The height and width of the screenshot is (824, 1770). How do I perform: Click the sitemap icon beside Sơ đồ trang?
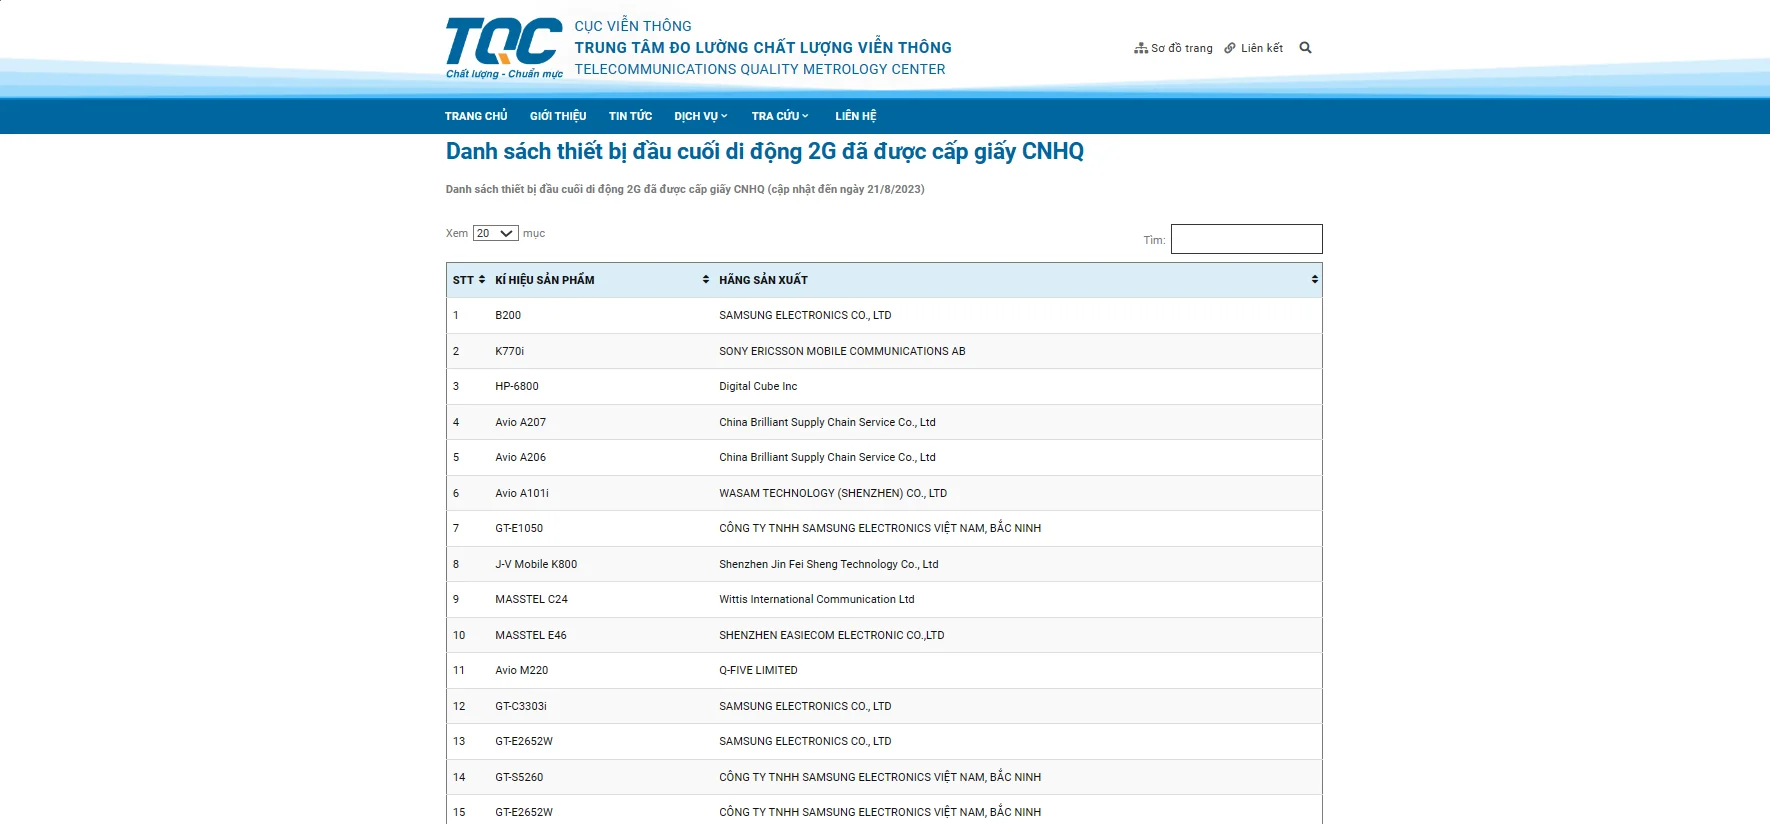click(x=1141, y=48)
